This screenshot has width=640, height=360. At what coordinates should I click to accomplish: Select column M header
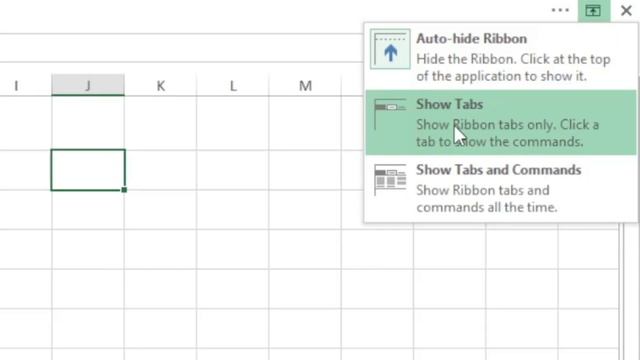tap(305, 85)
